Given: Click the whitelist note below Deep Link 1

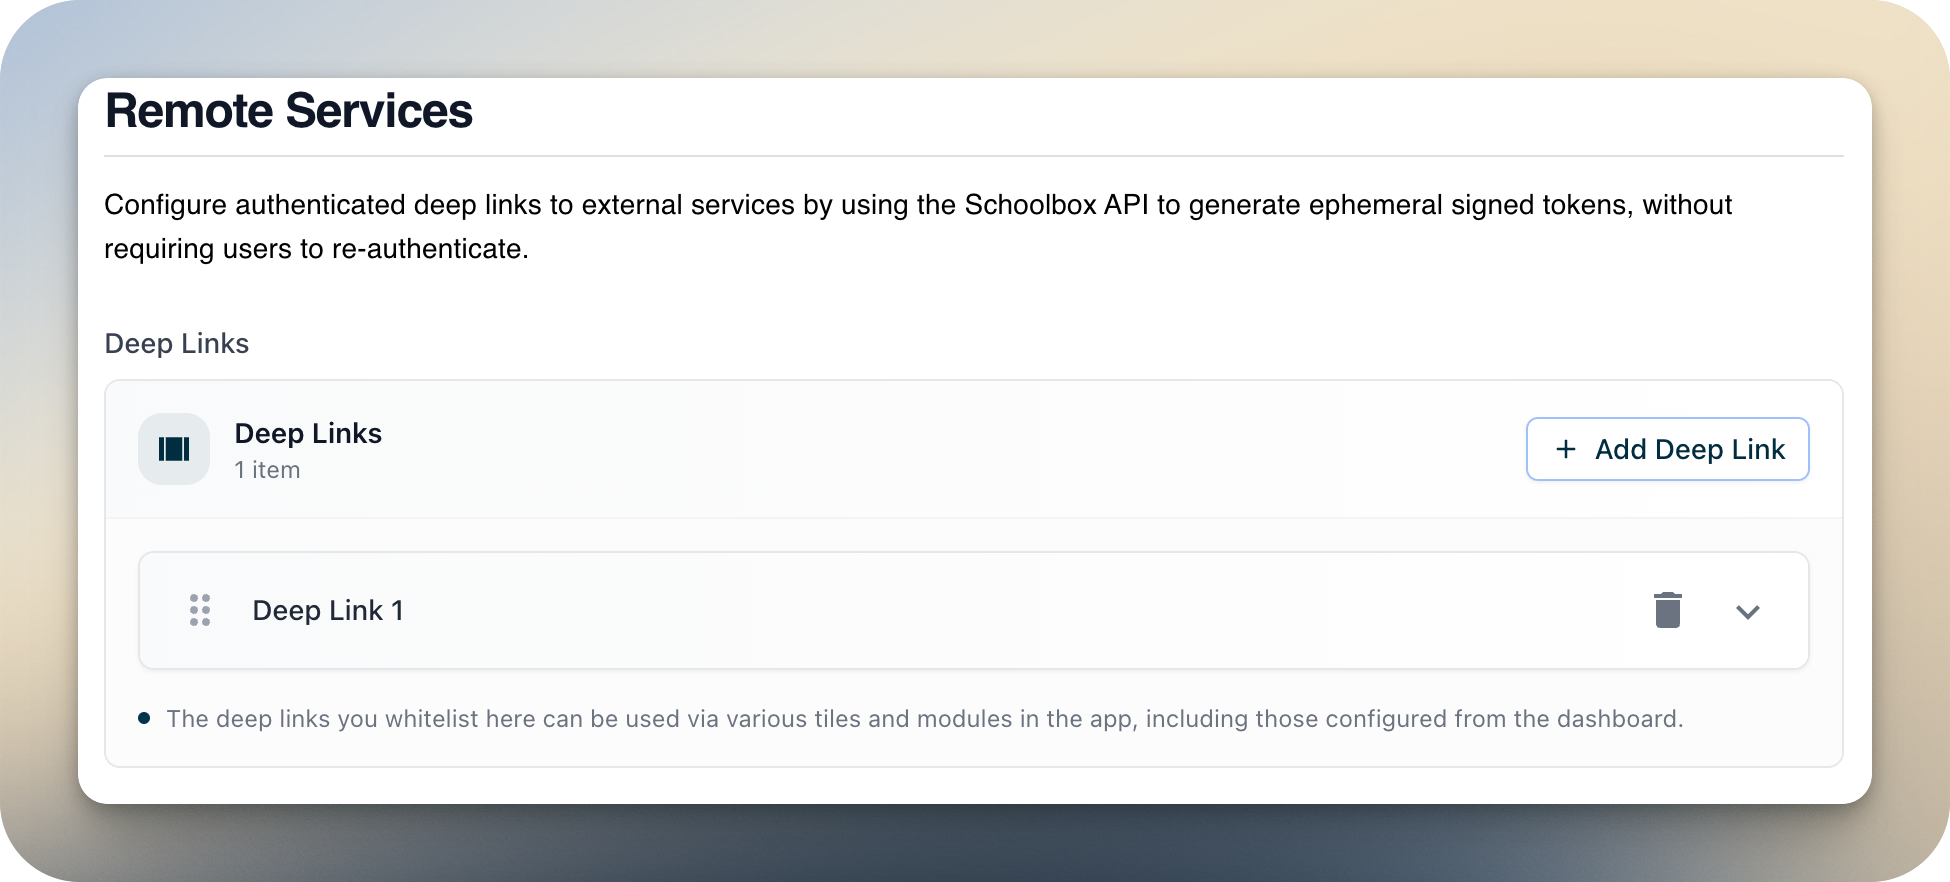Looking at the screenshot, I should click(x=924, y=719).
